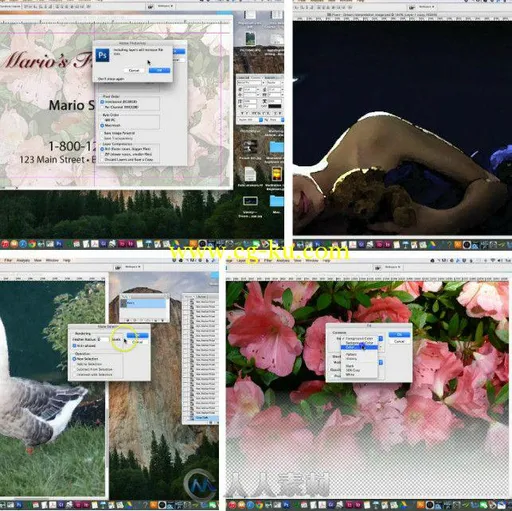Click Go to Bridge icon in flowers window

click(x=377, y=267)
